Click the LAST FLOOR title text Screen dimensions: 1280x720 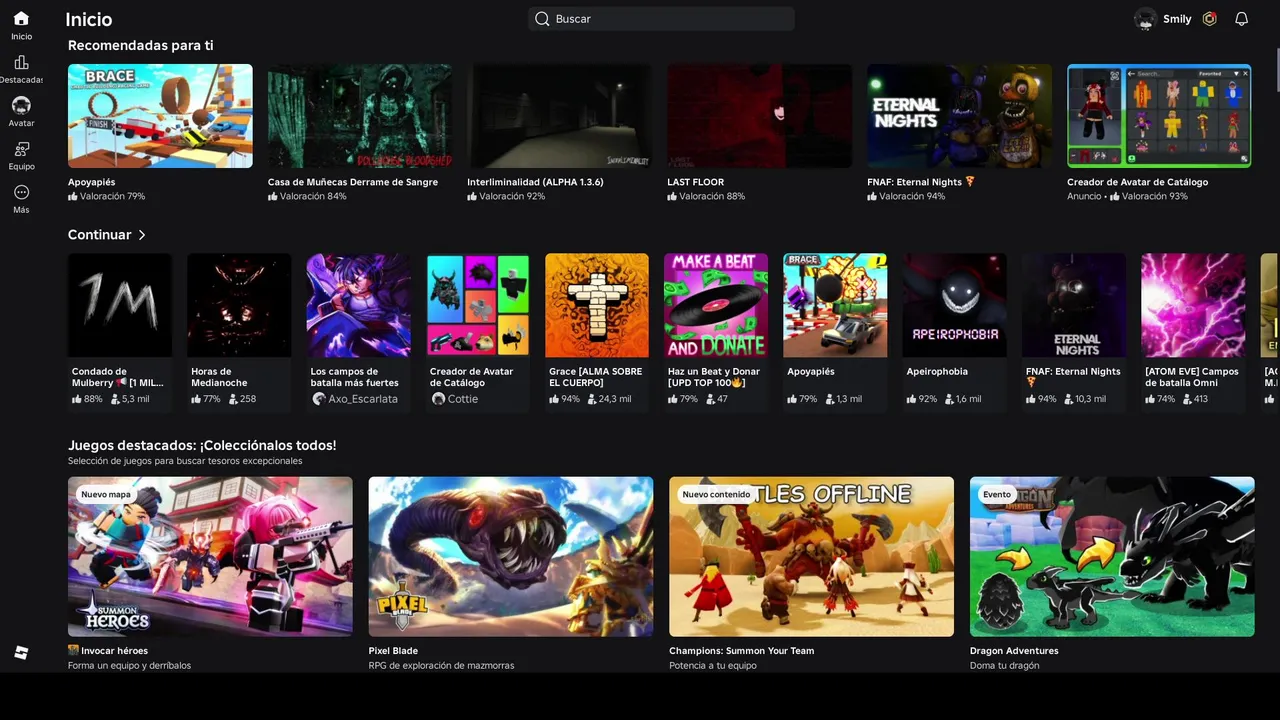tap(696, 182)
